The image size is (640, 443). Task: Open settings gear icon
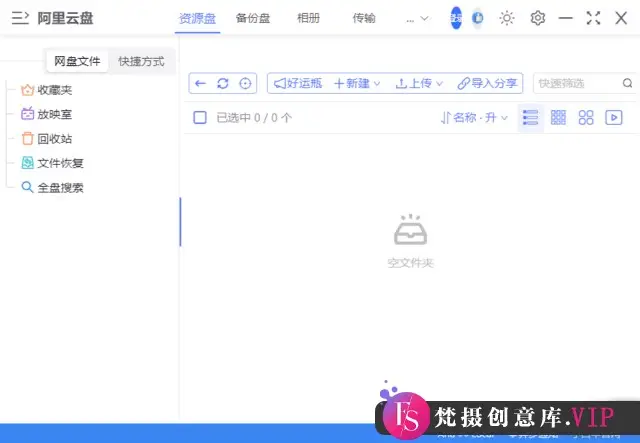click(538, 18)
